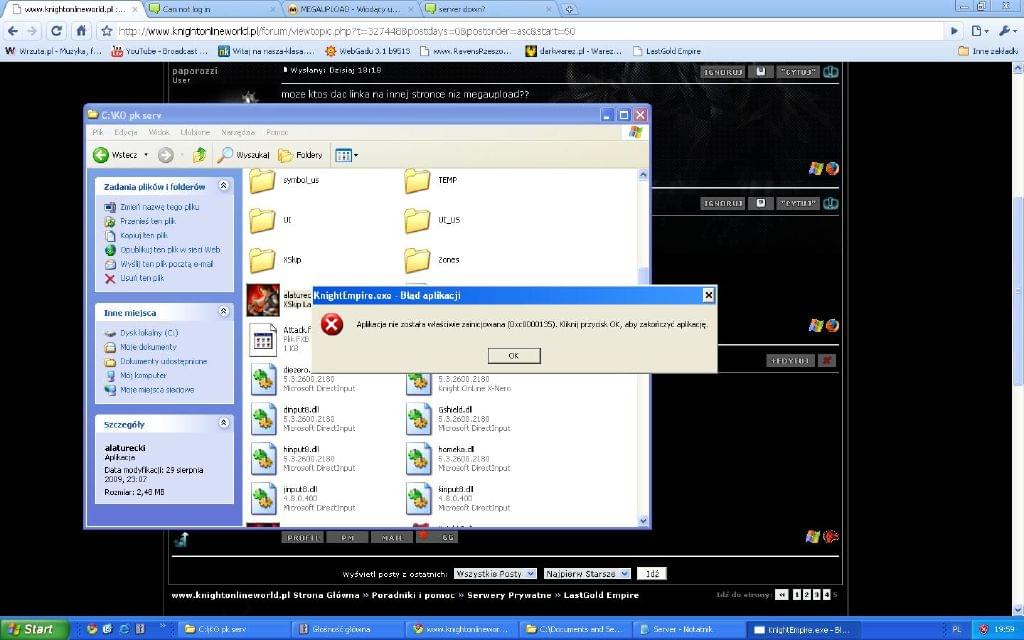
Task: Open Chrome's page control menu
Action: pos(978,31)
